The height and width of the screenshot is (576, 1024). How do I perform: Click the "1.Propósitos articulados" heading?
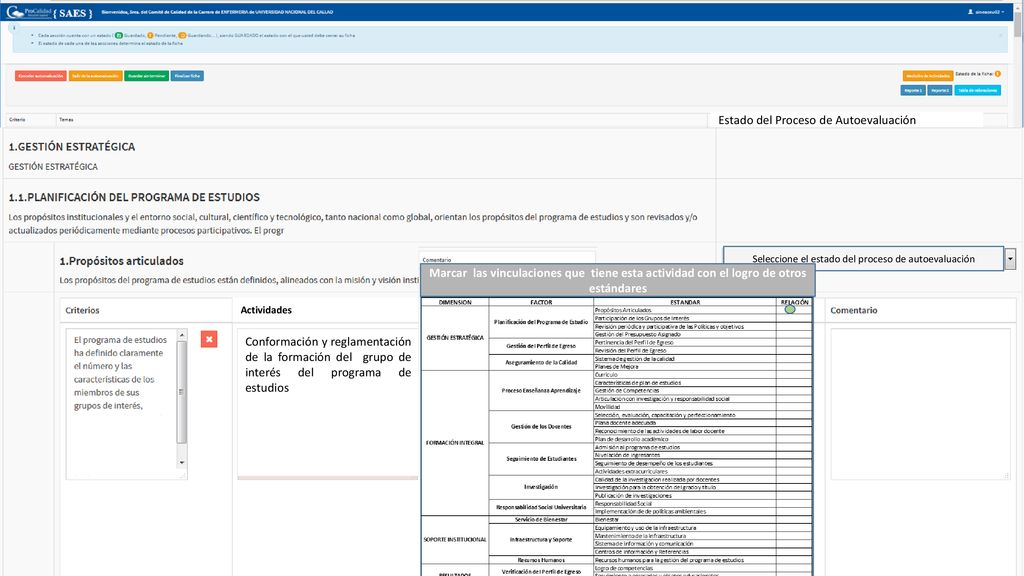point(121,261)
